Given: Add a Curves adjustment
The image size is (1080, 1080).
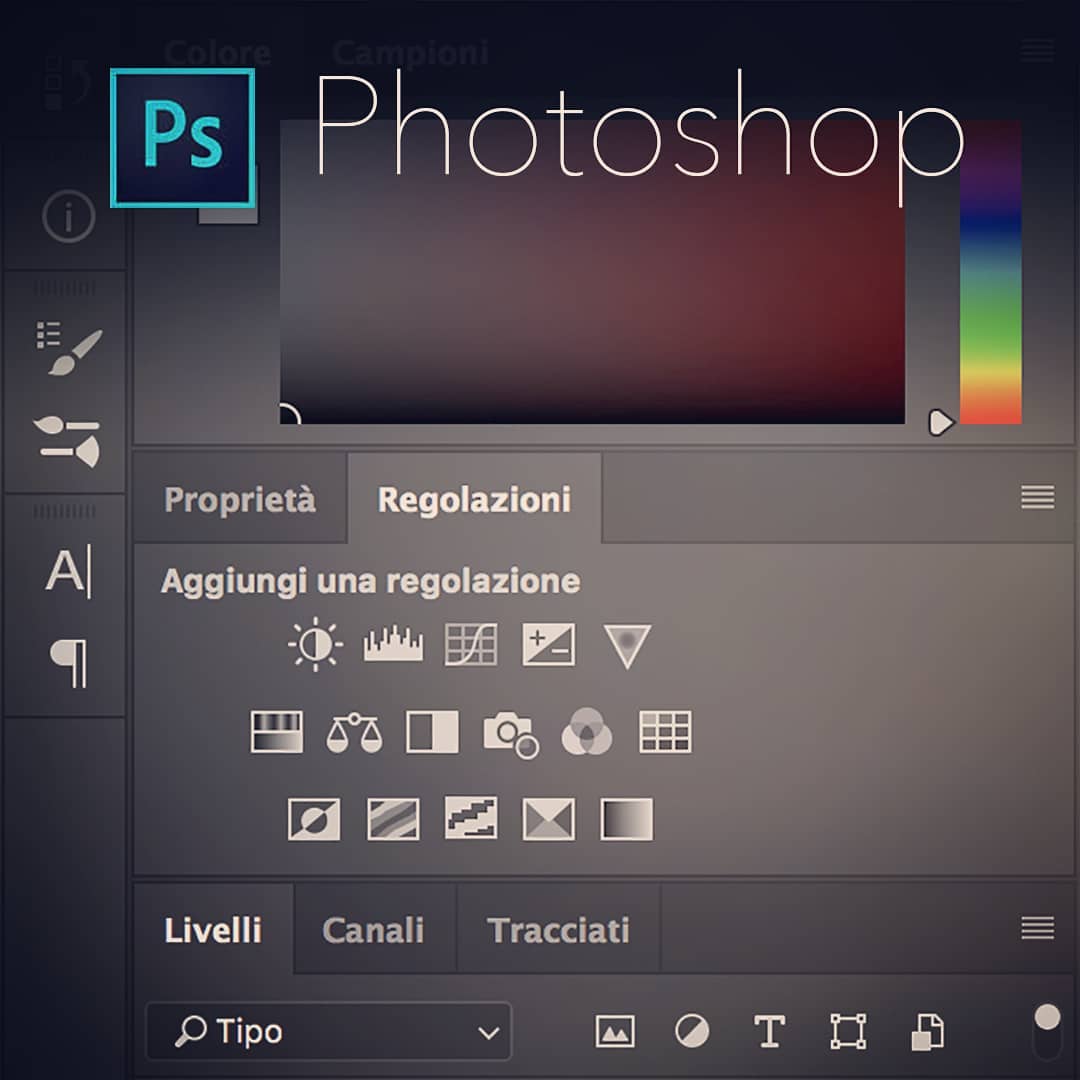Looking at the screenshot, I should tap(470, 643).
